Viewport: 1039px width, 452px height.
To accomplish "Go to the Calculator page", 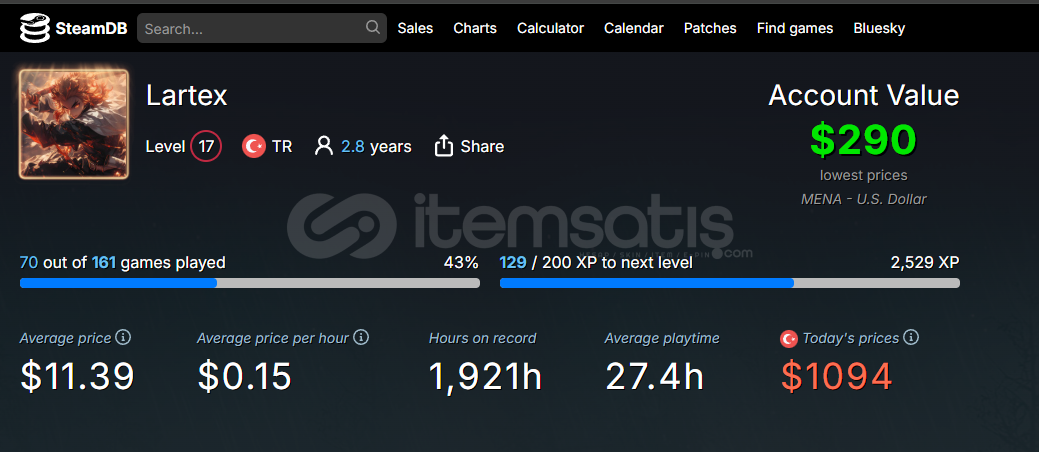I will (551, 28).
